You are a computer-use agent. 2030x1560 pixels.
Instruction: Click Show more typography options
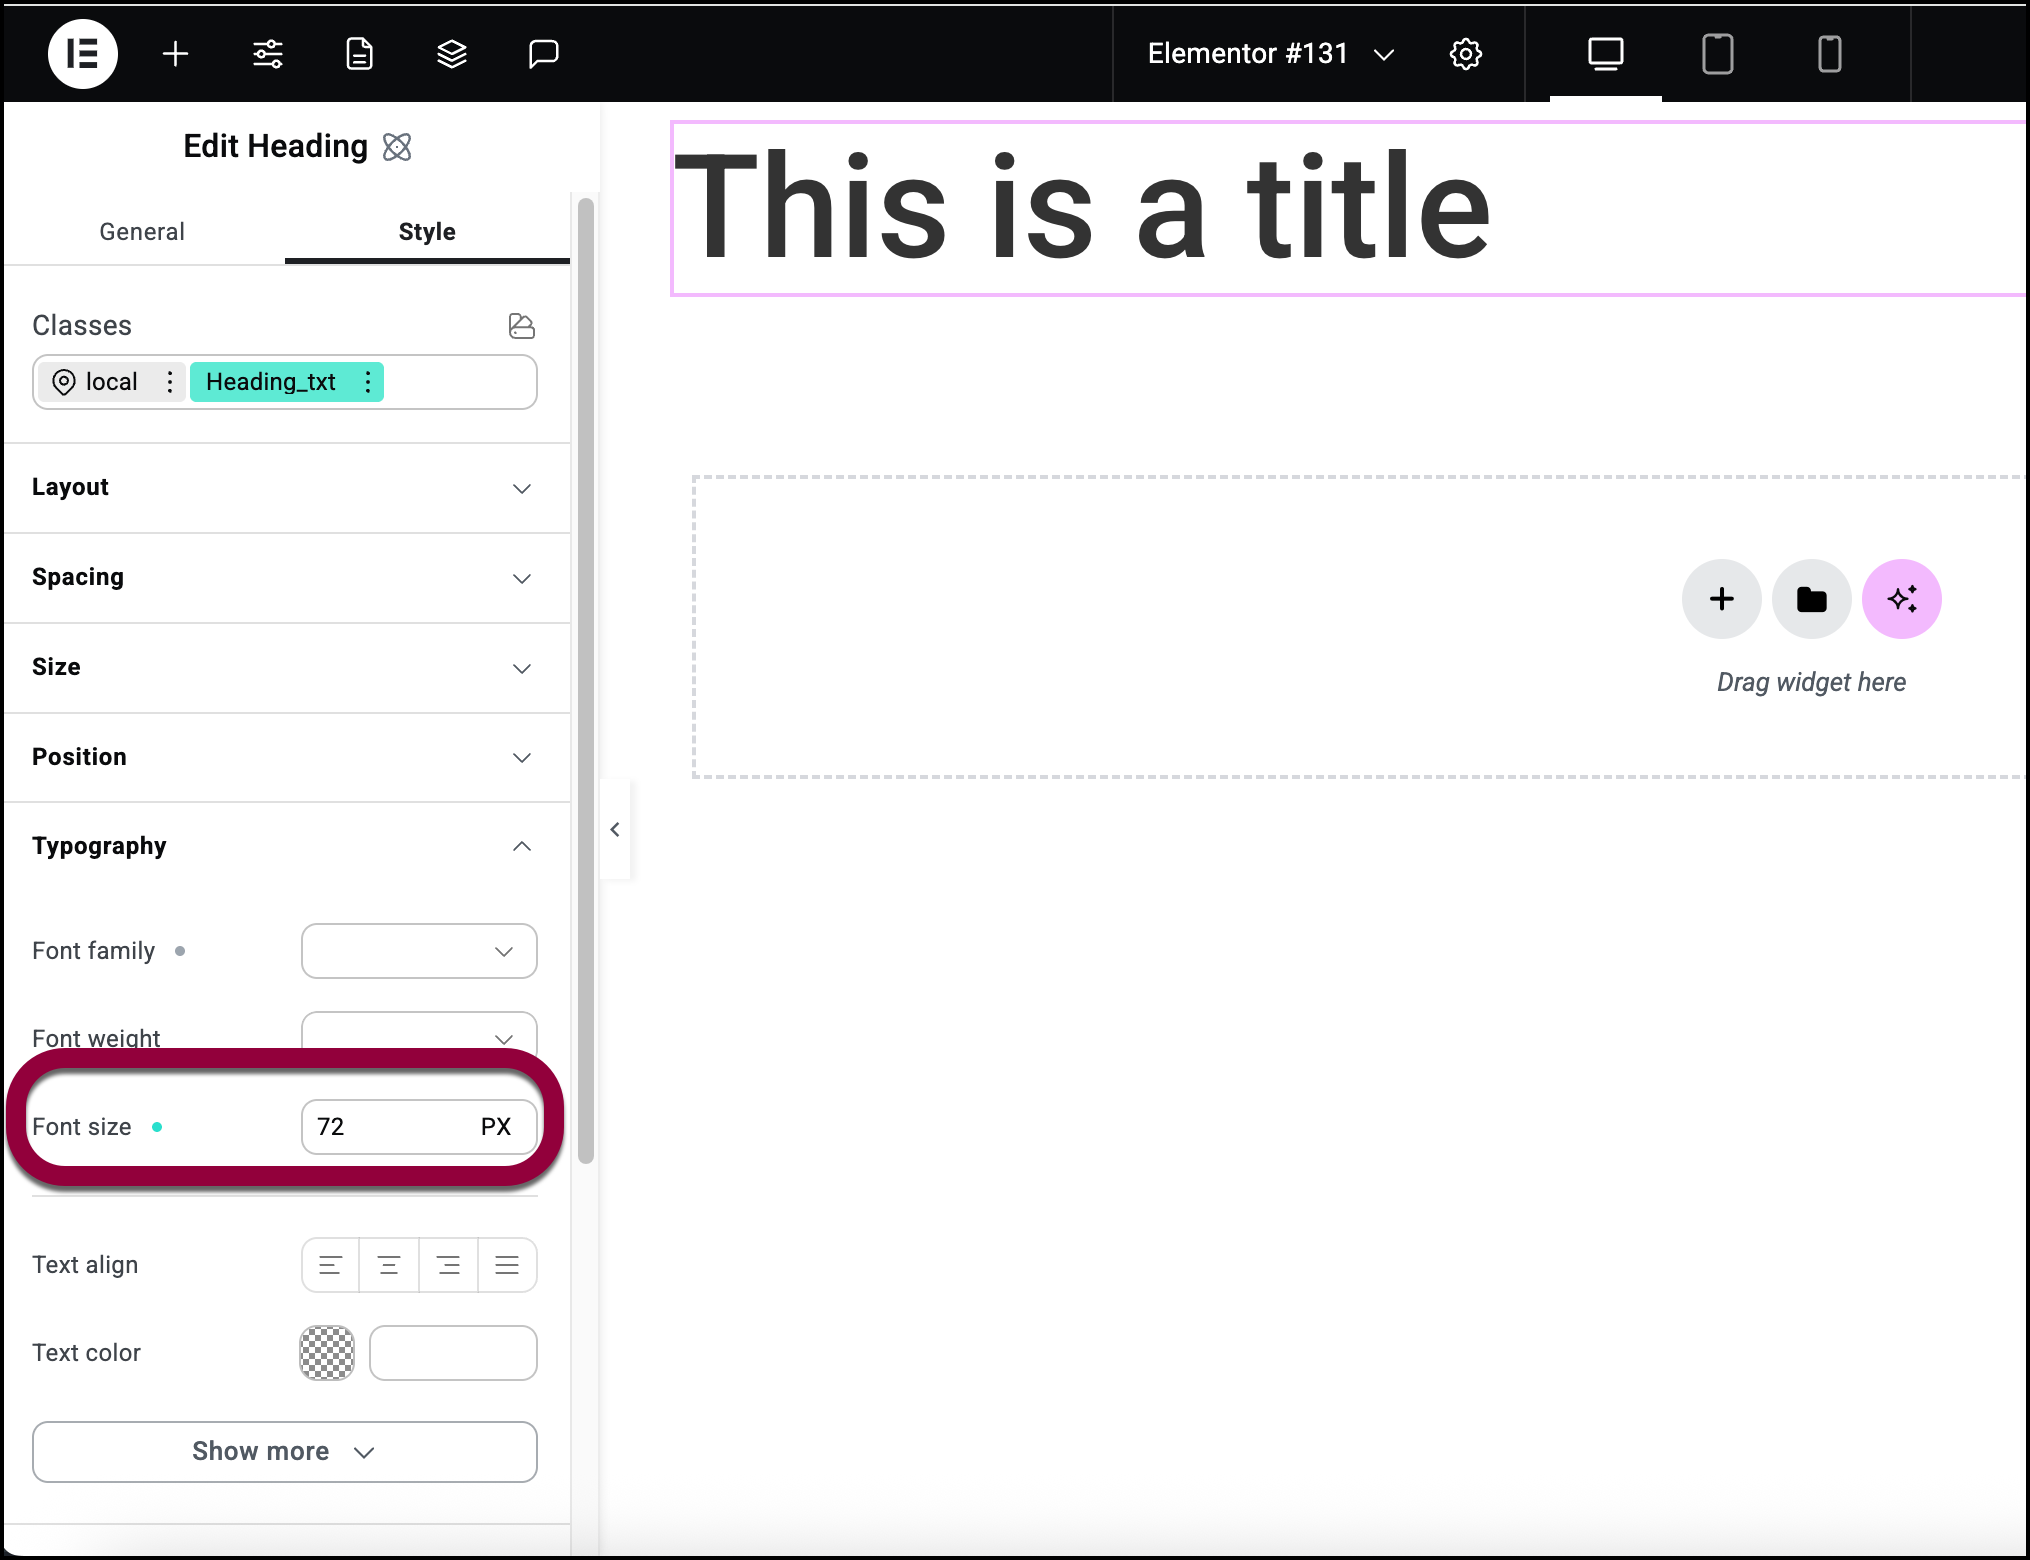[x=285, y=1452]
